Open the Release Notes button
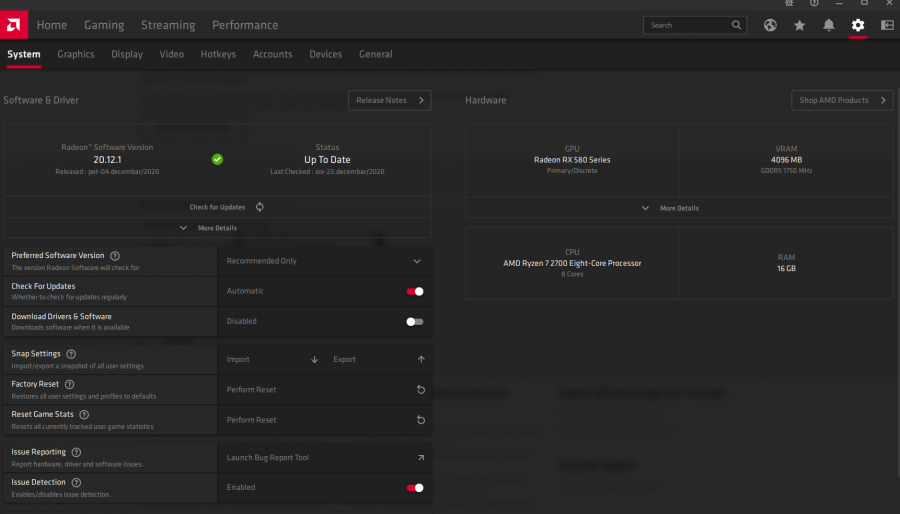The image size is (900, 514). pyautogui.click(x=390, y=100)
